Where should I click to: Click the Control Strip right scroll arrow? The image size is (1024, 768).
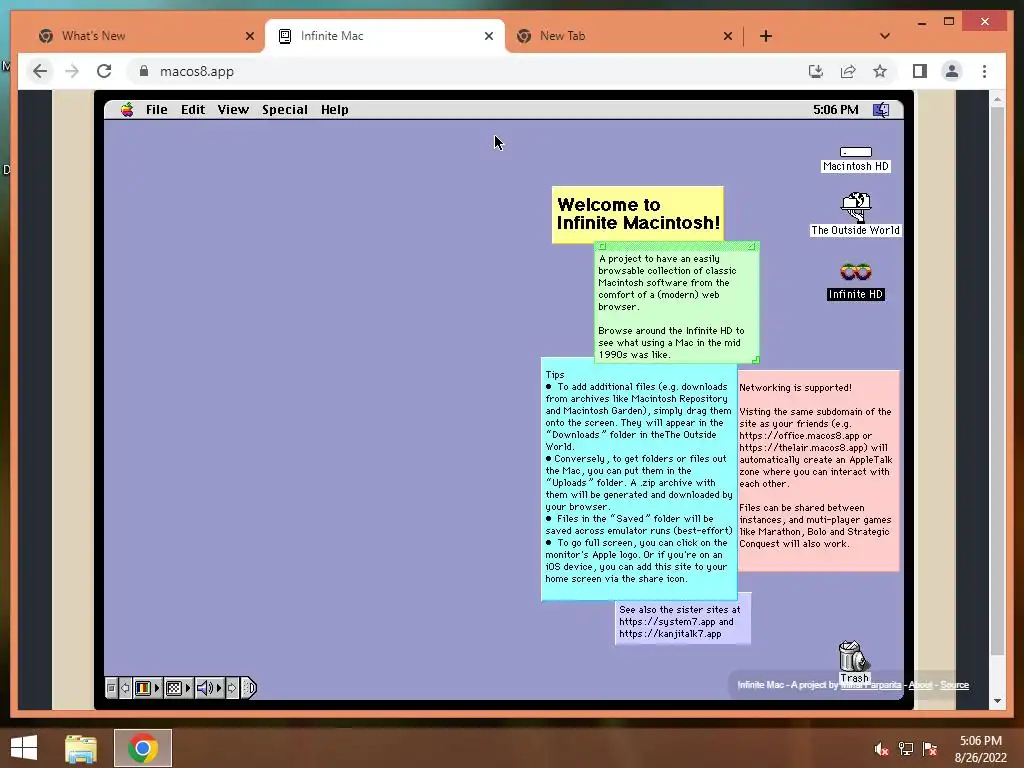[232, 688]
